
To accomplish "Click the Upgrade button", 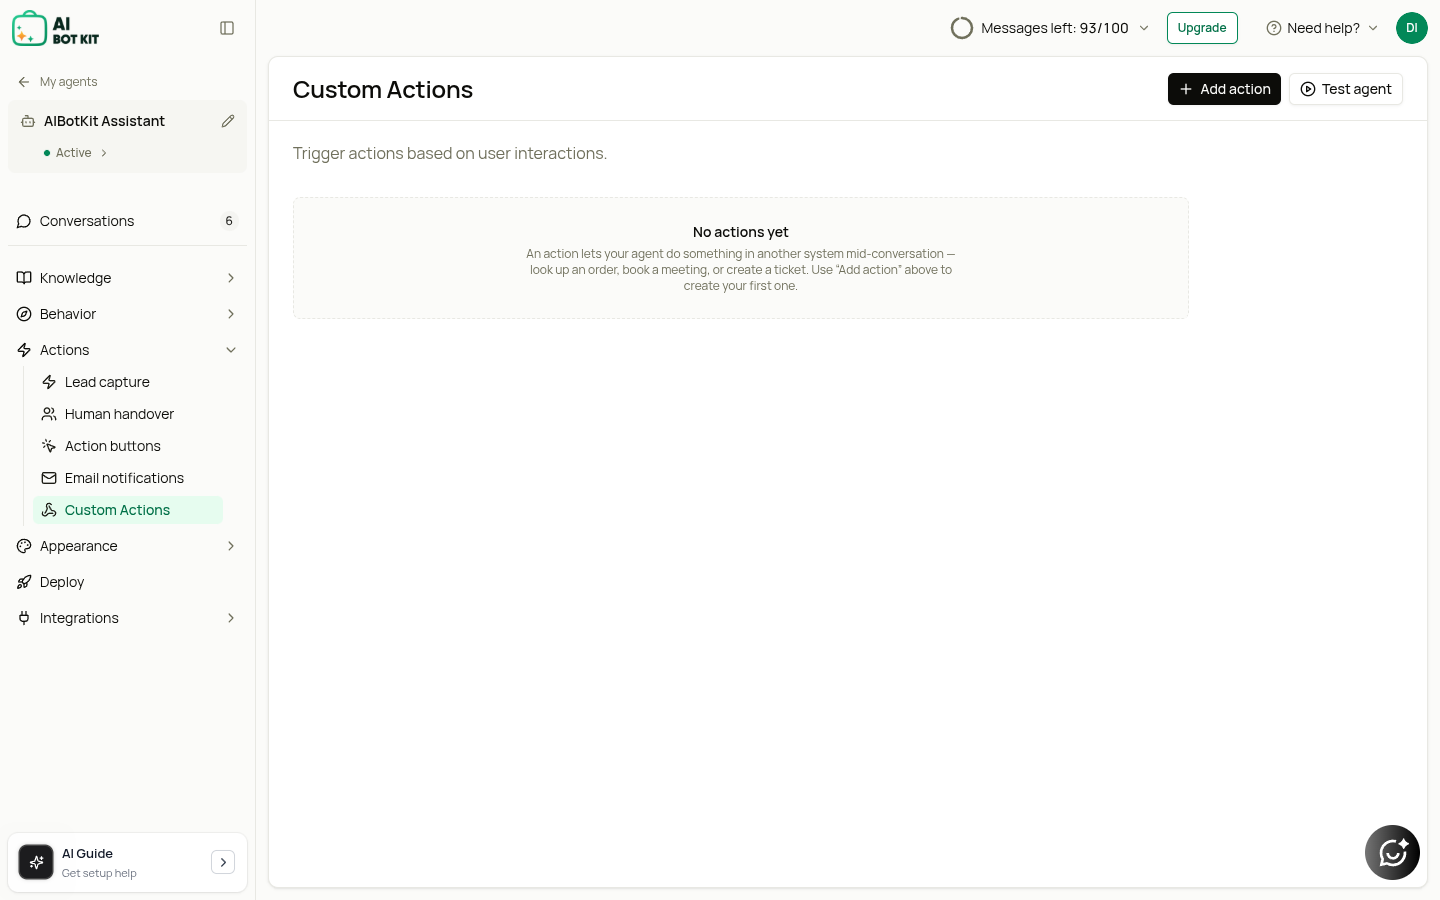I will point(1202,28).
